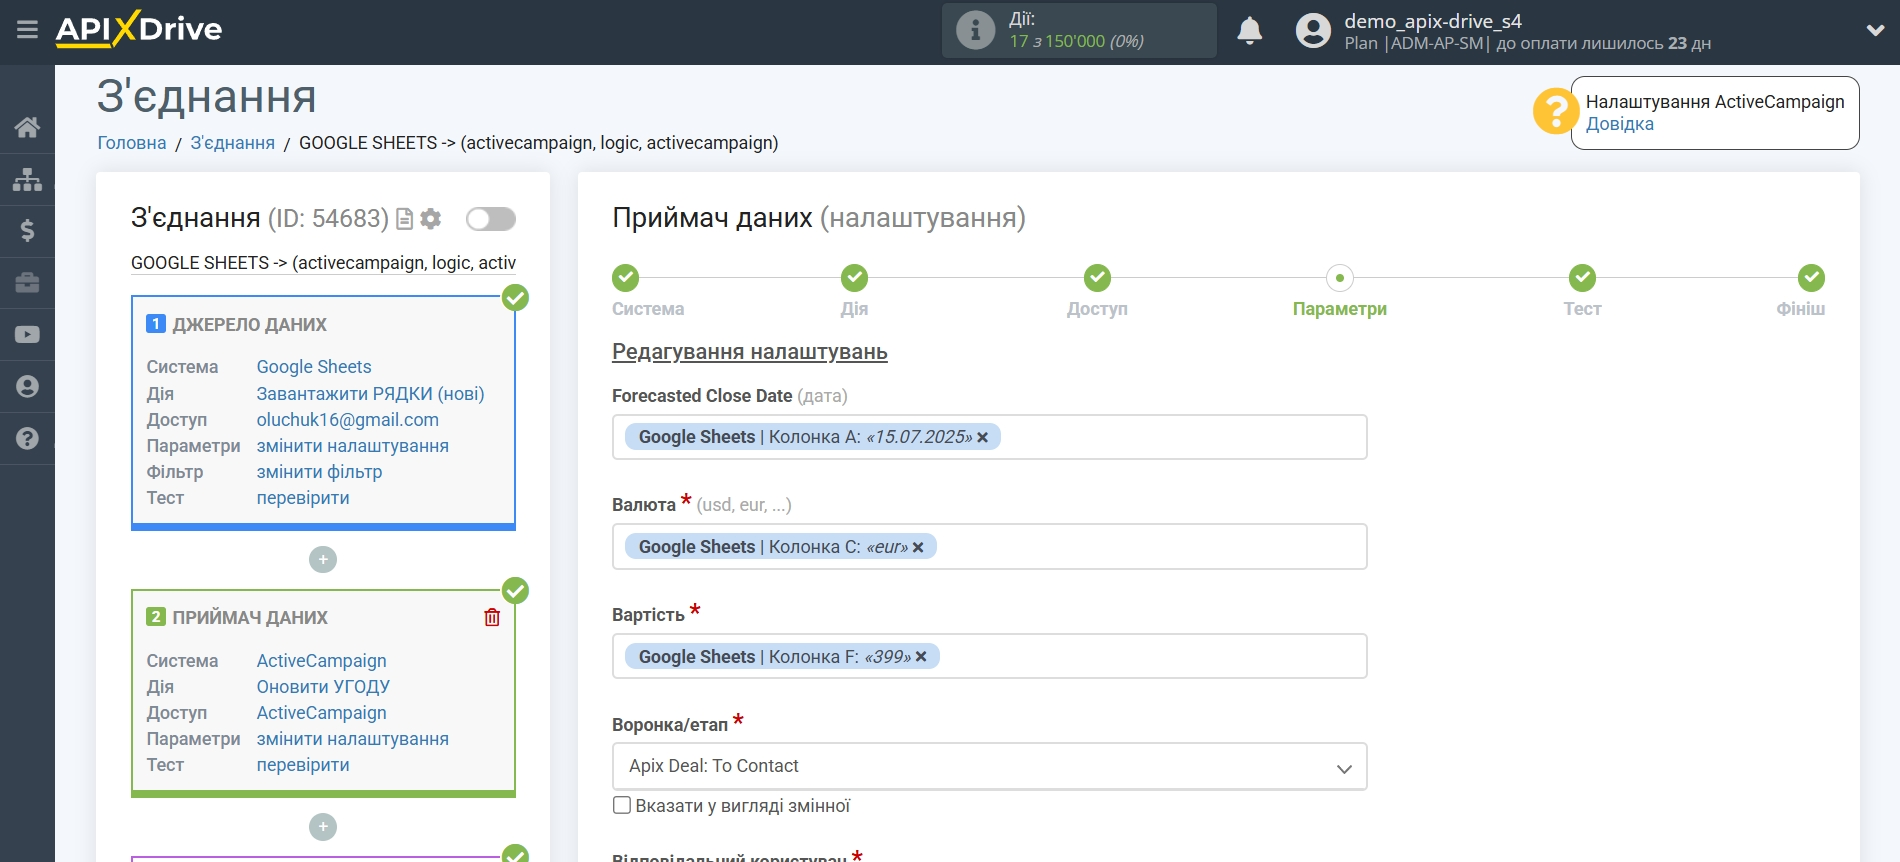1900x862 pixels.
Task: Go to home icon in sidebar
Action: tap(27, 127)
